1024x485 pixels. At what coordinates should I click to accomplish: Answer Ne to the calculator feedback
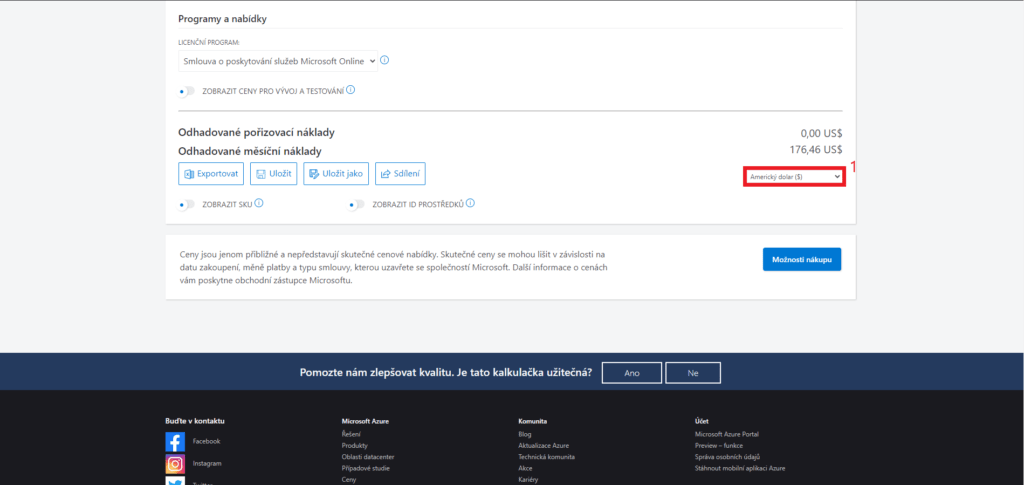(692, 372)
